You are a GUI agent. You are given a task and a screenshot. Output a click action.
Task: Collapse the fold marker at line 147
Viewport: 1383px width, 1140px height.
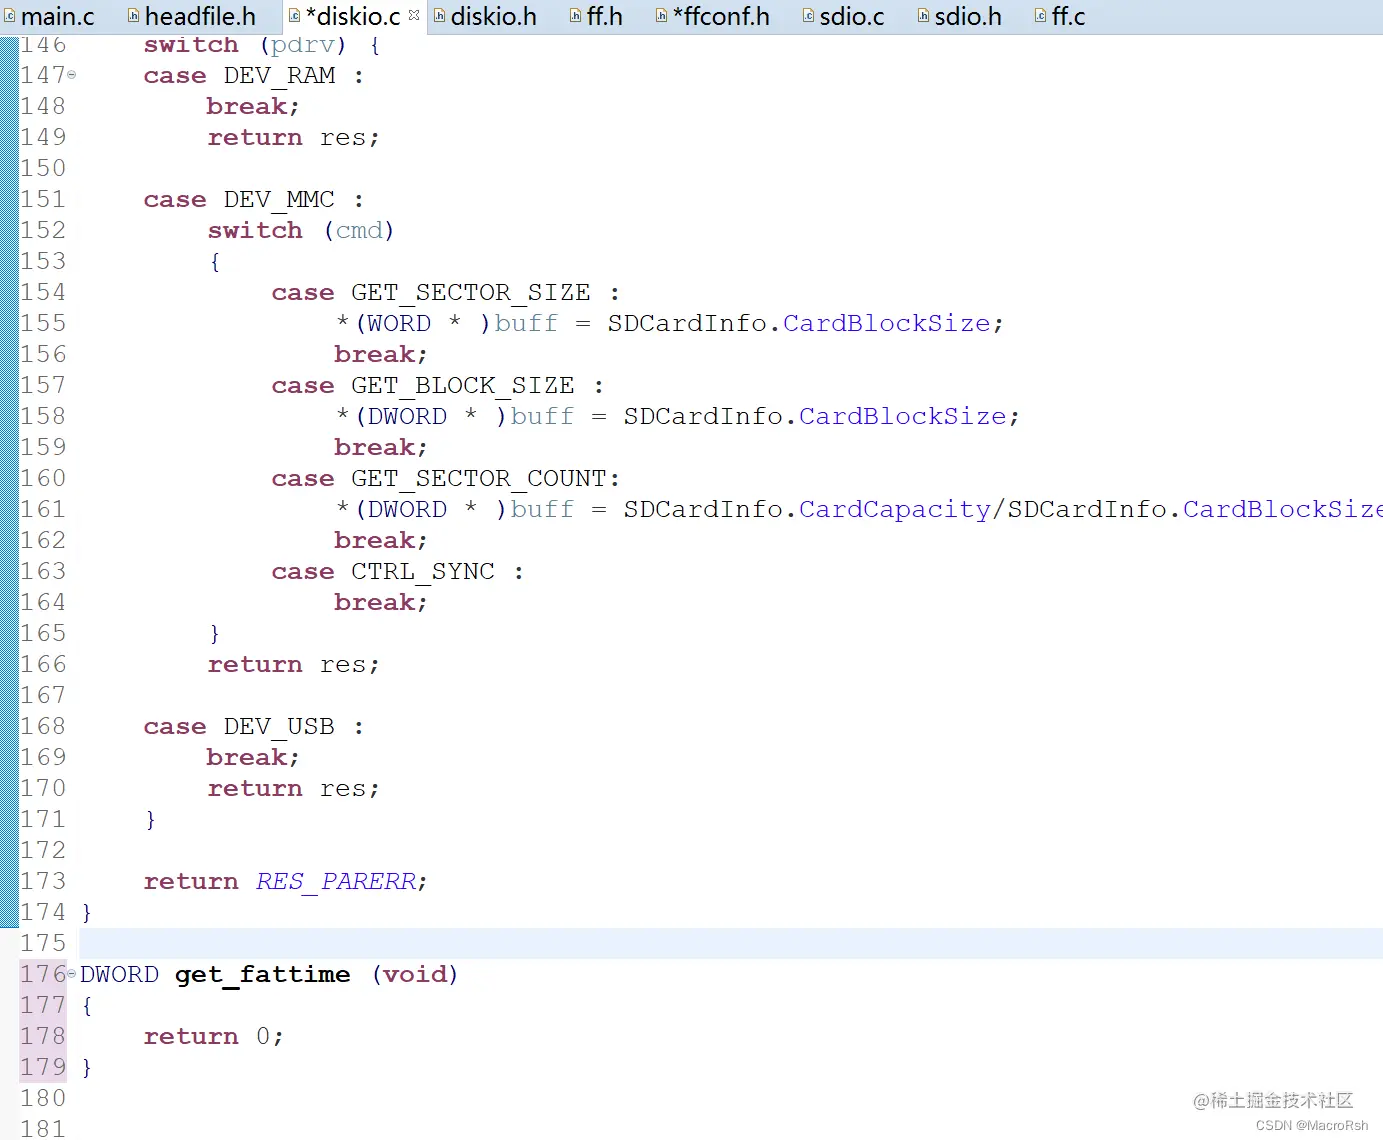(x=70, y=75)
